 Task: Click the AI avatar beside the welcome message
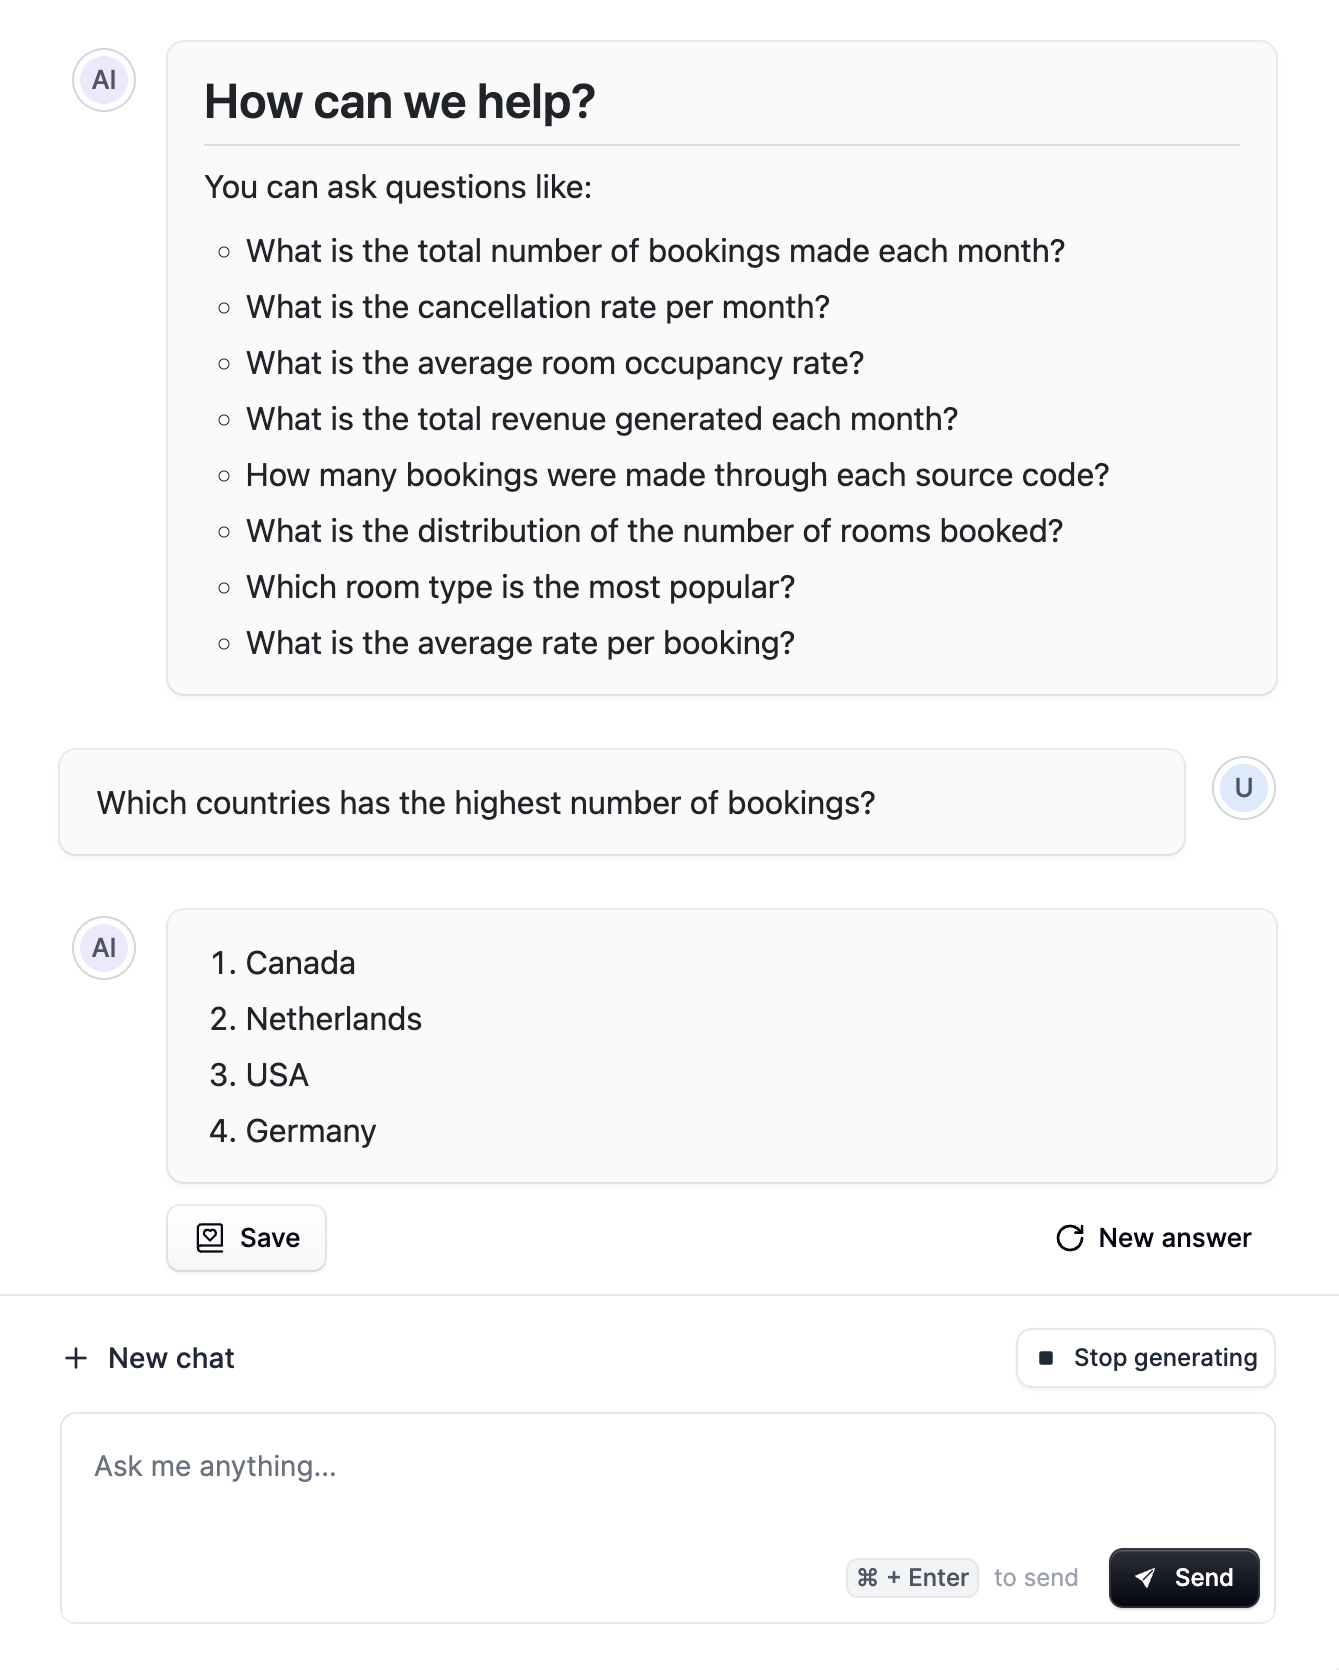(104, 80)
